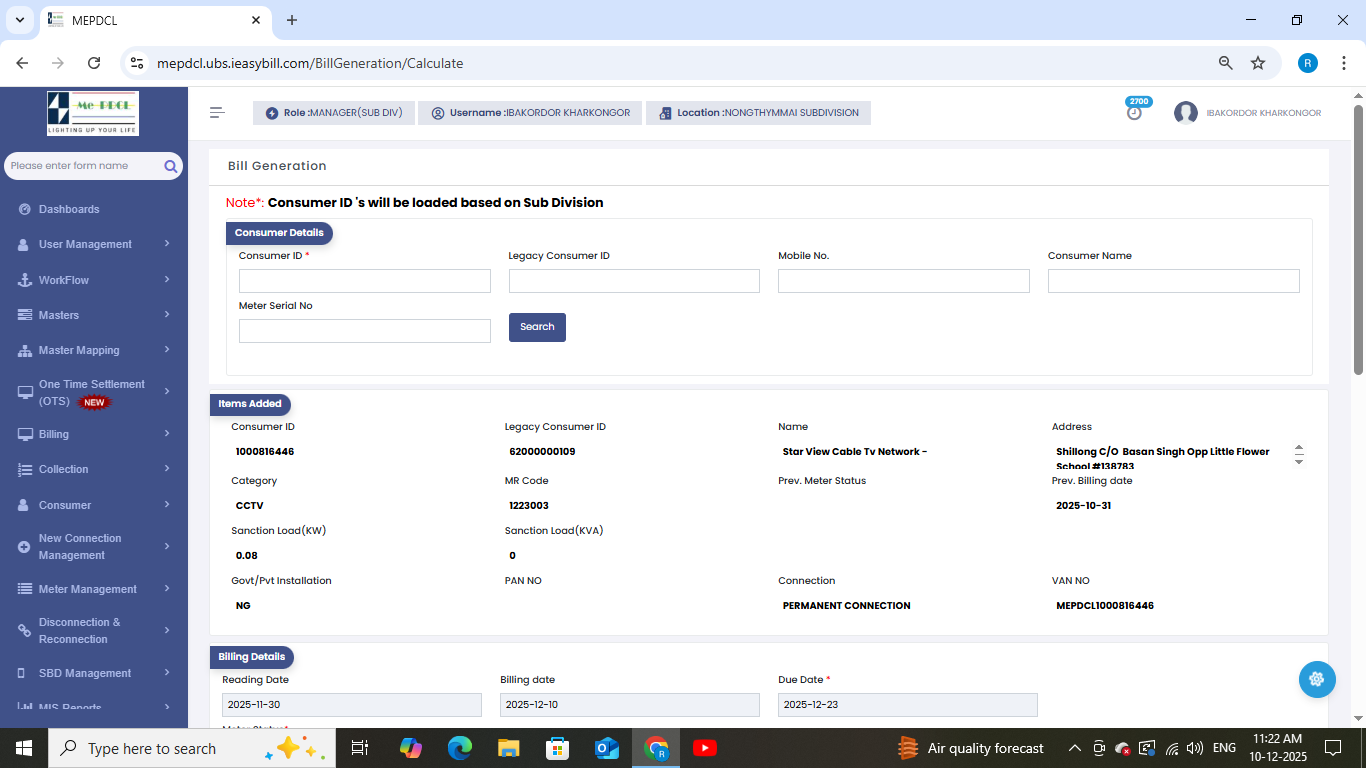
Task: Click the user profile avatar icon
Action: (1186, 113)
